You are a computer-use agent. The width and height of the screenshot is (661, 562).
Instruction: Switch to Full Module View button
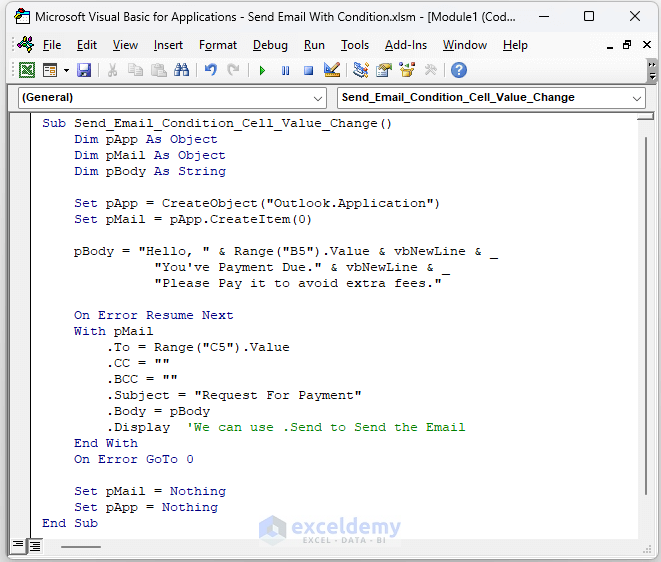pos(35,546)
